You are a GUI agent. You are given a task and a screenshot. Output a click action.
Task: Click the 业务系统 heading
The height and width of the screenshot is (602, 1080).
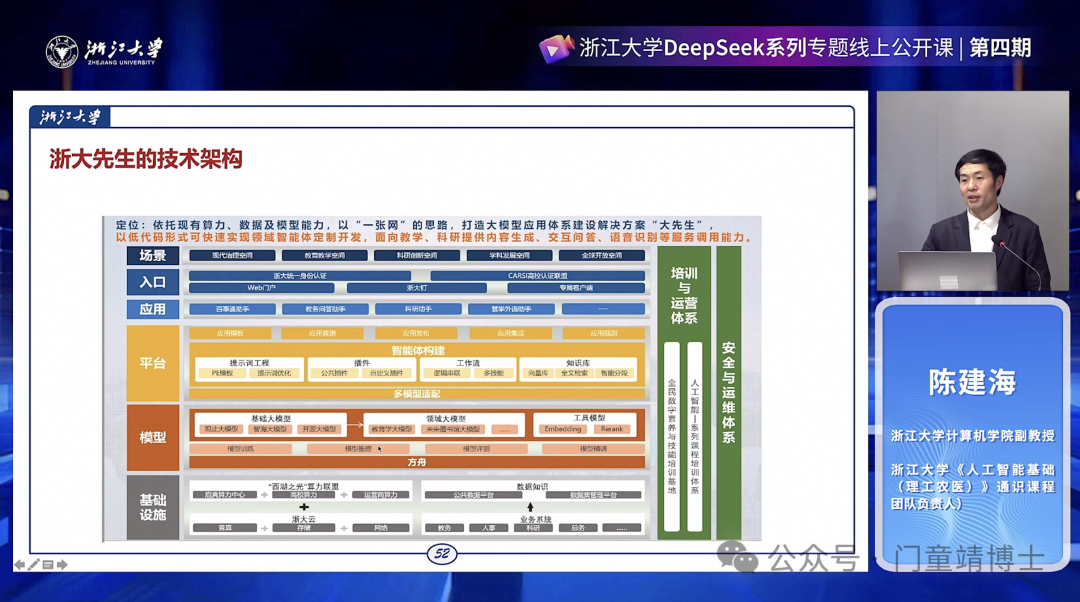coord(535,519)
